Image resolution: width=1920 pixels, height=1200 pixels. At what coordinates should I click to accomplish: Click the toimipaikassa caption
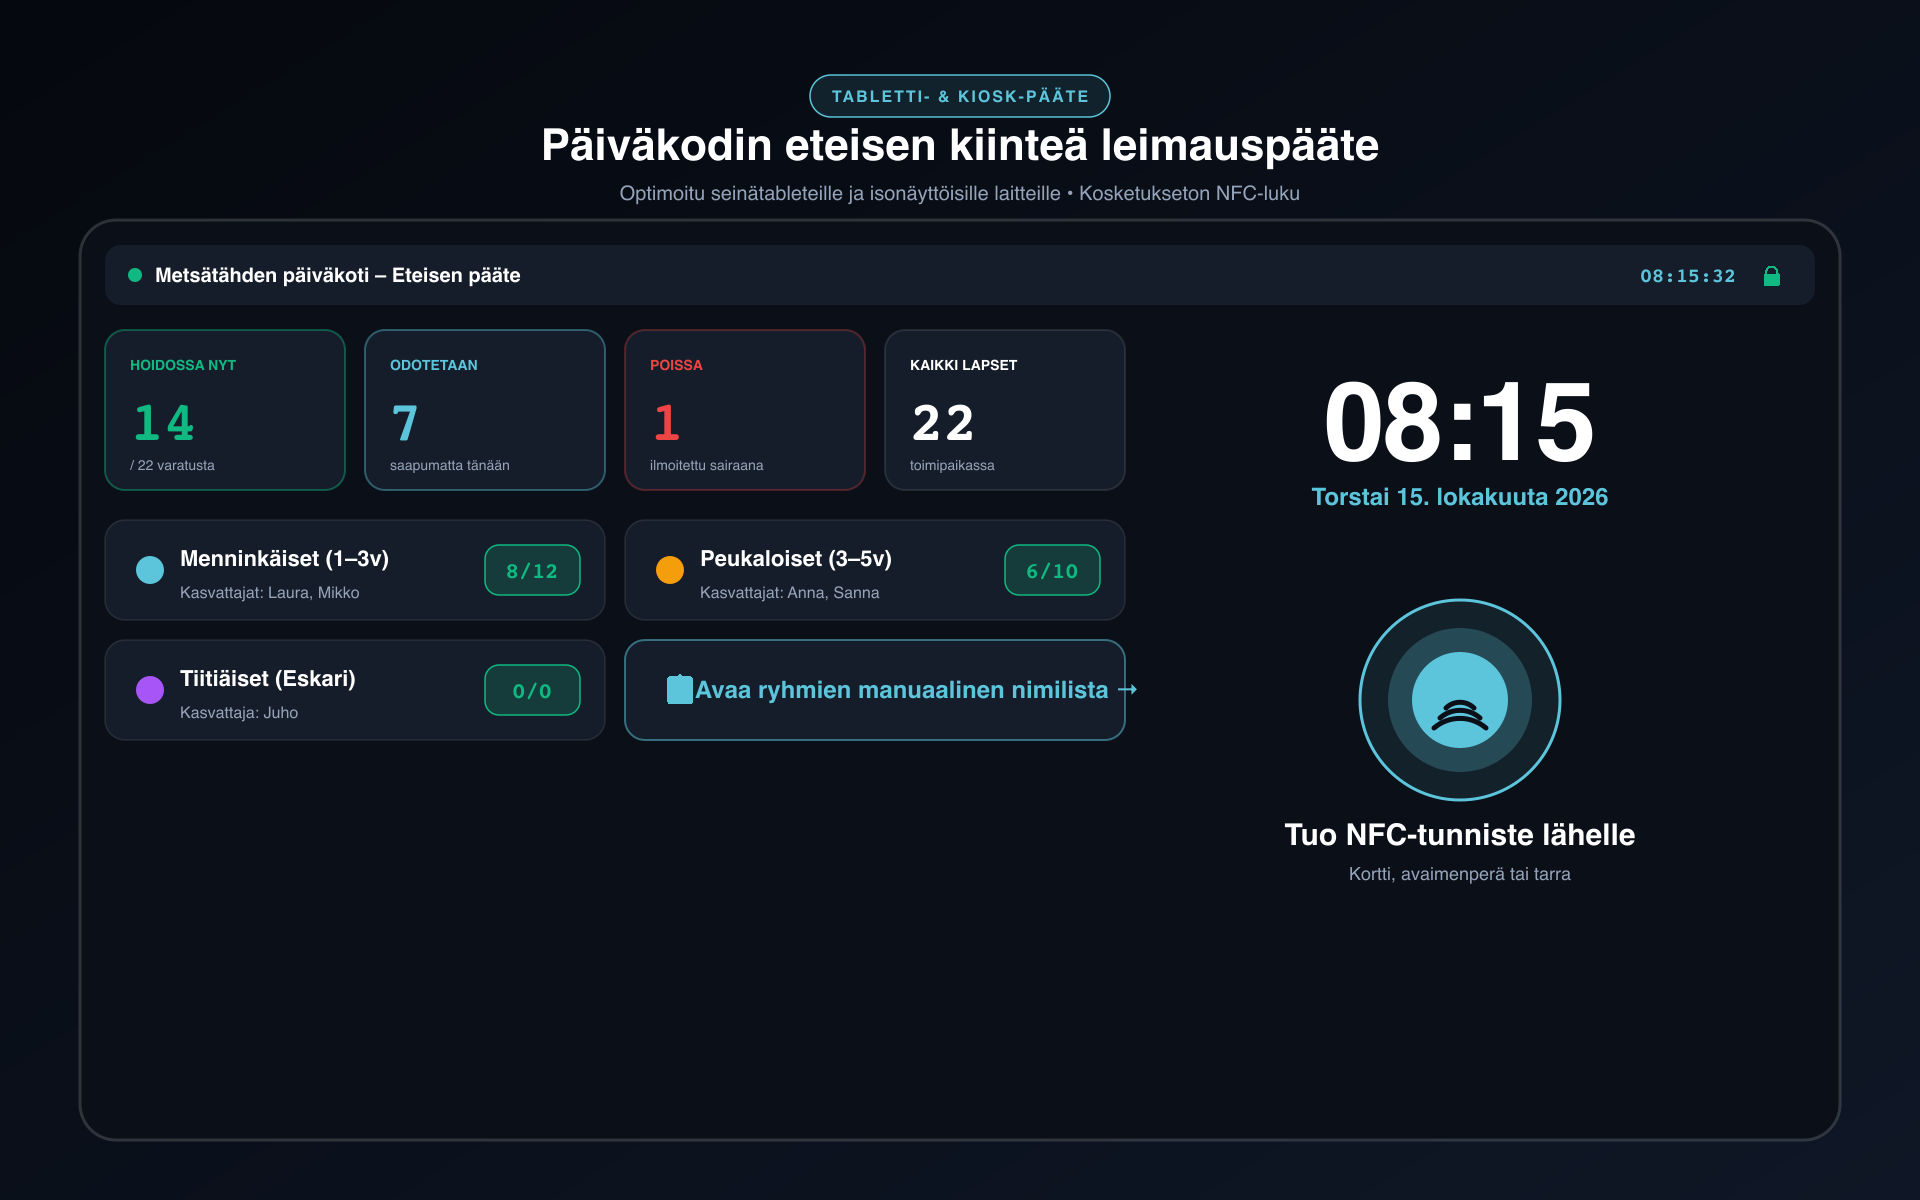click(x=952, y=465)
